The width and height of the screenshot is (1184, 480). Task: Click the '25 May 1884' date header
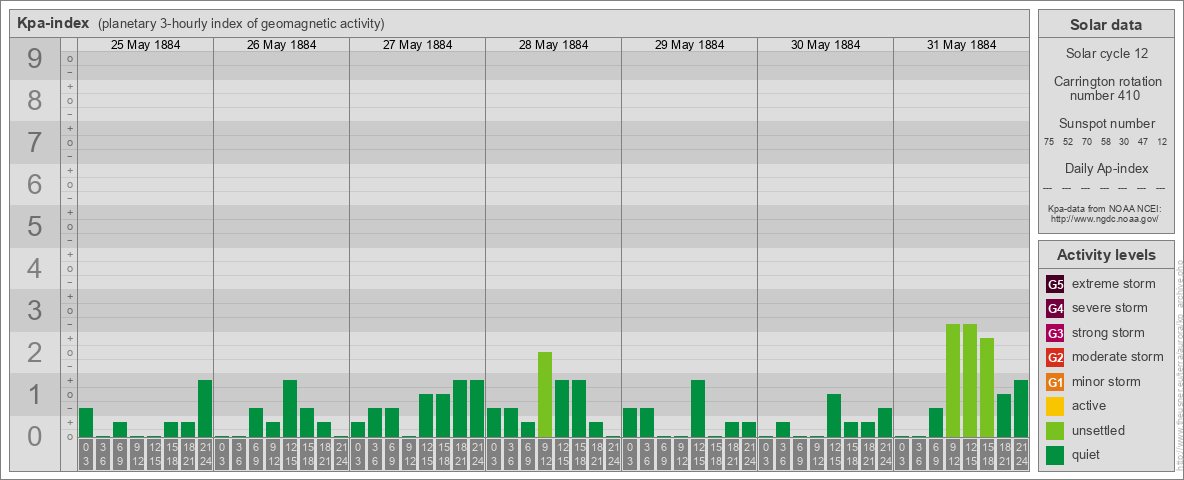pyautogui.click(x=146, y=45)
